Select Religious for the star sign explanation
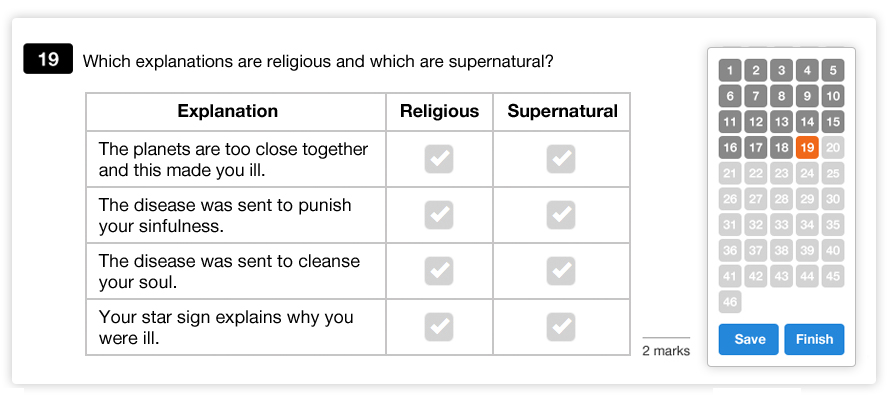This screenshot has width=888, height=400. tap(439, 327)
